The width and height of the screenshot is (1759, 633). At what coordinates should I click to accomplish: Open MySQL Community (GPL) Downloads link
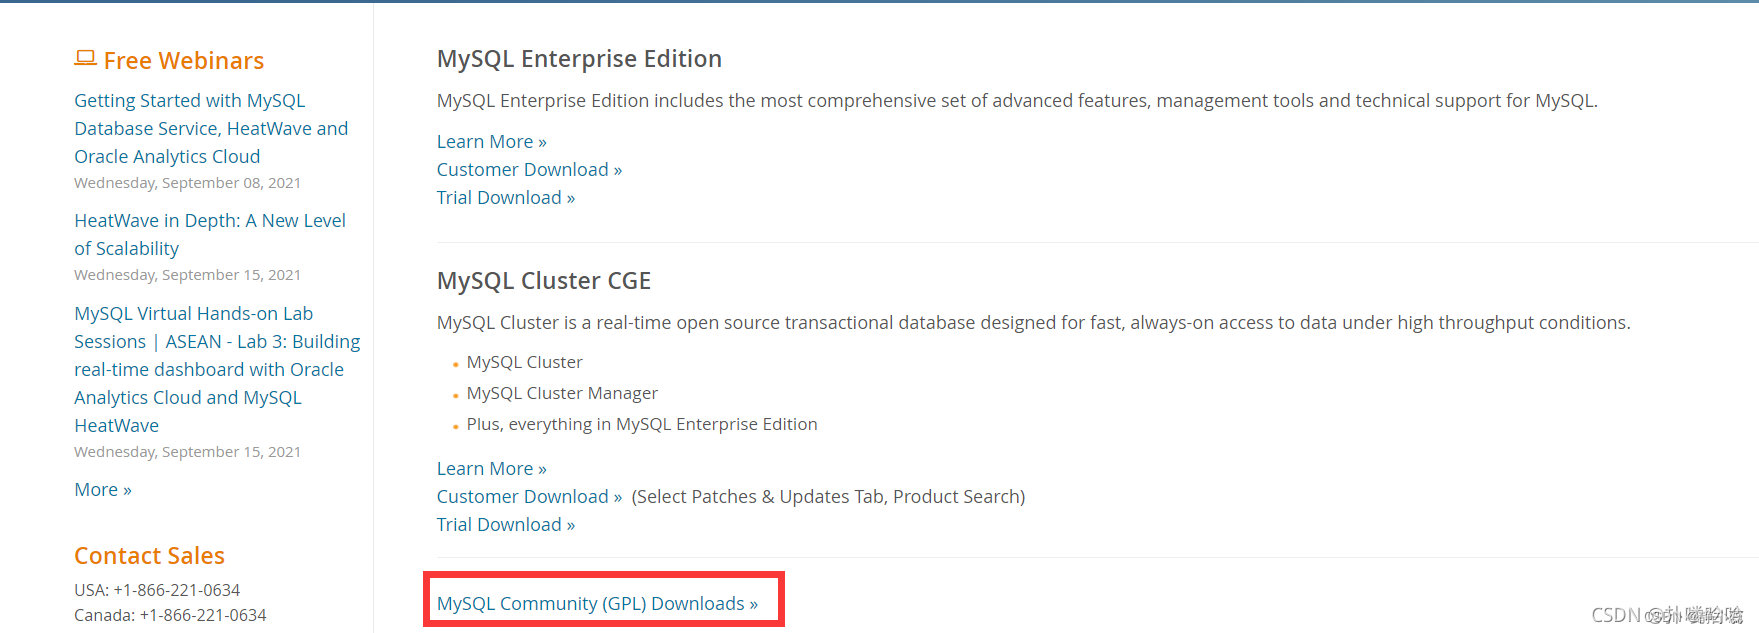click(597, 604)
